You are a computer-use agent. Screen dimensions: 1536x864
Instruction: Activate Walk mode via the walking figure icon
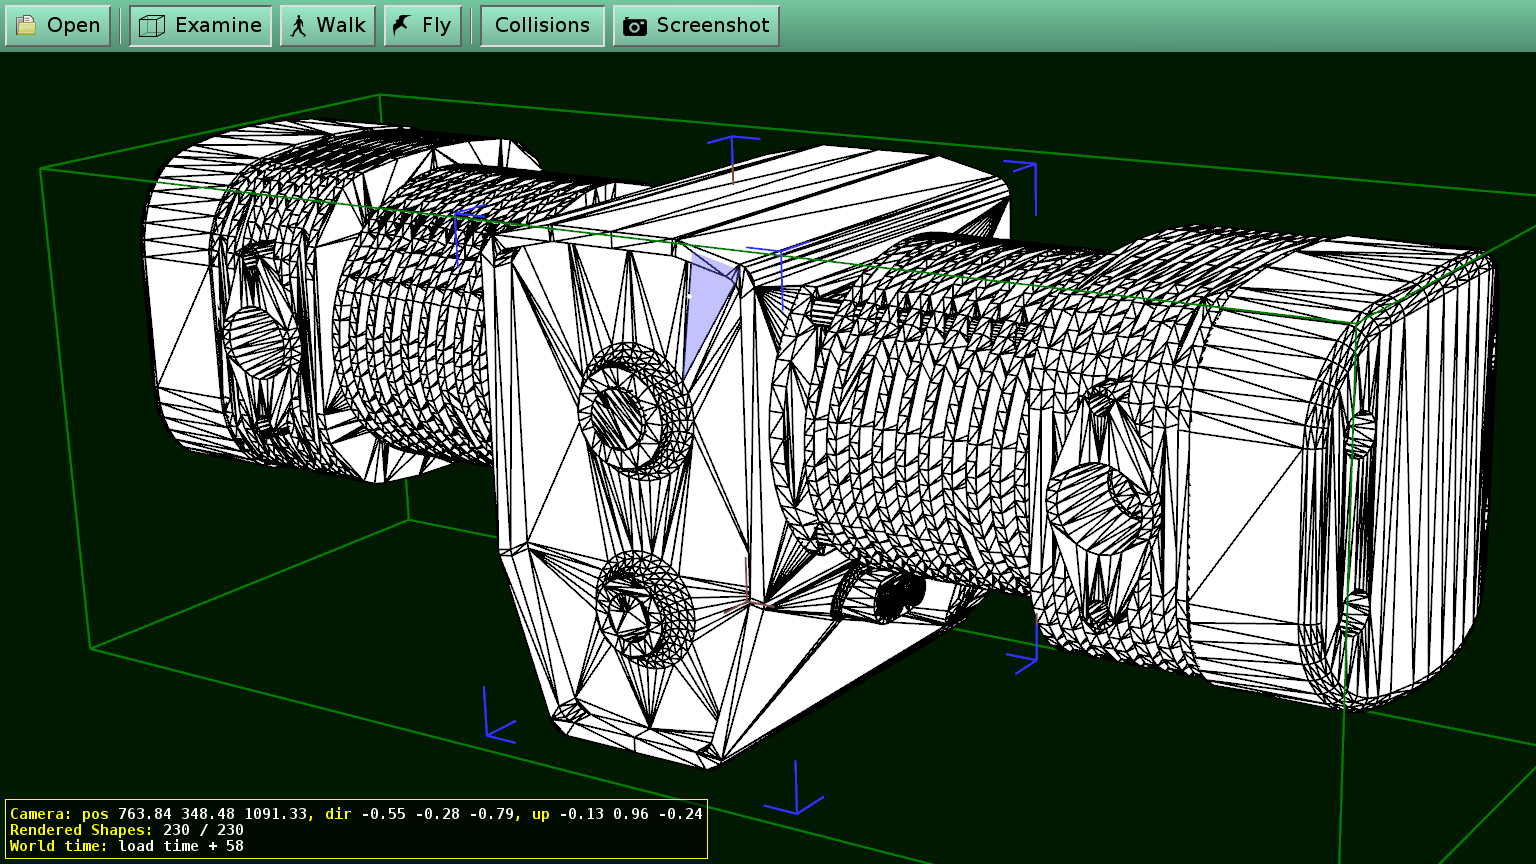[297, 25]
